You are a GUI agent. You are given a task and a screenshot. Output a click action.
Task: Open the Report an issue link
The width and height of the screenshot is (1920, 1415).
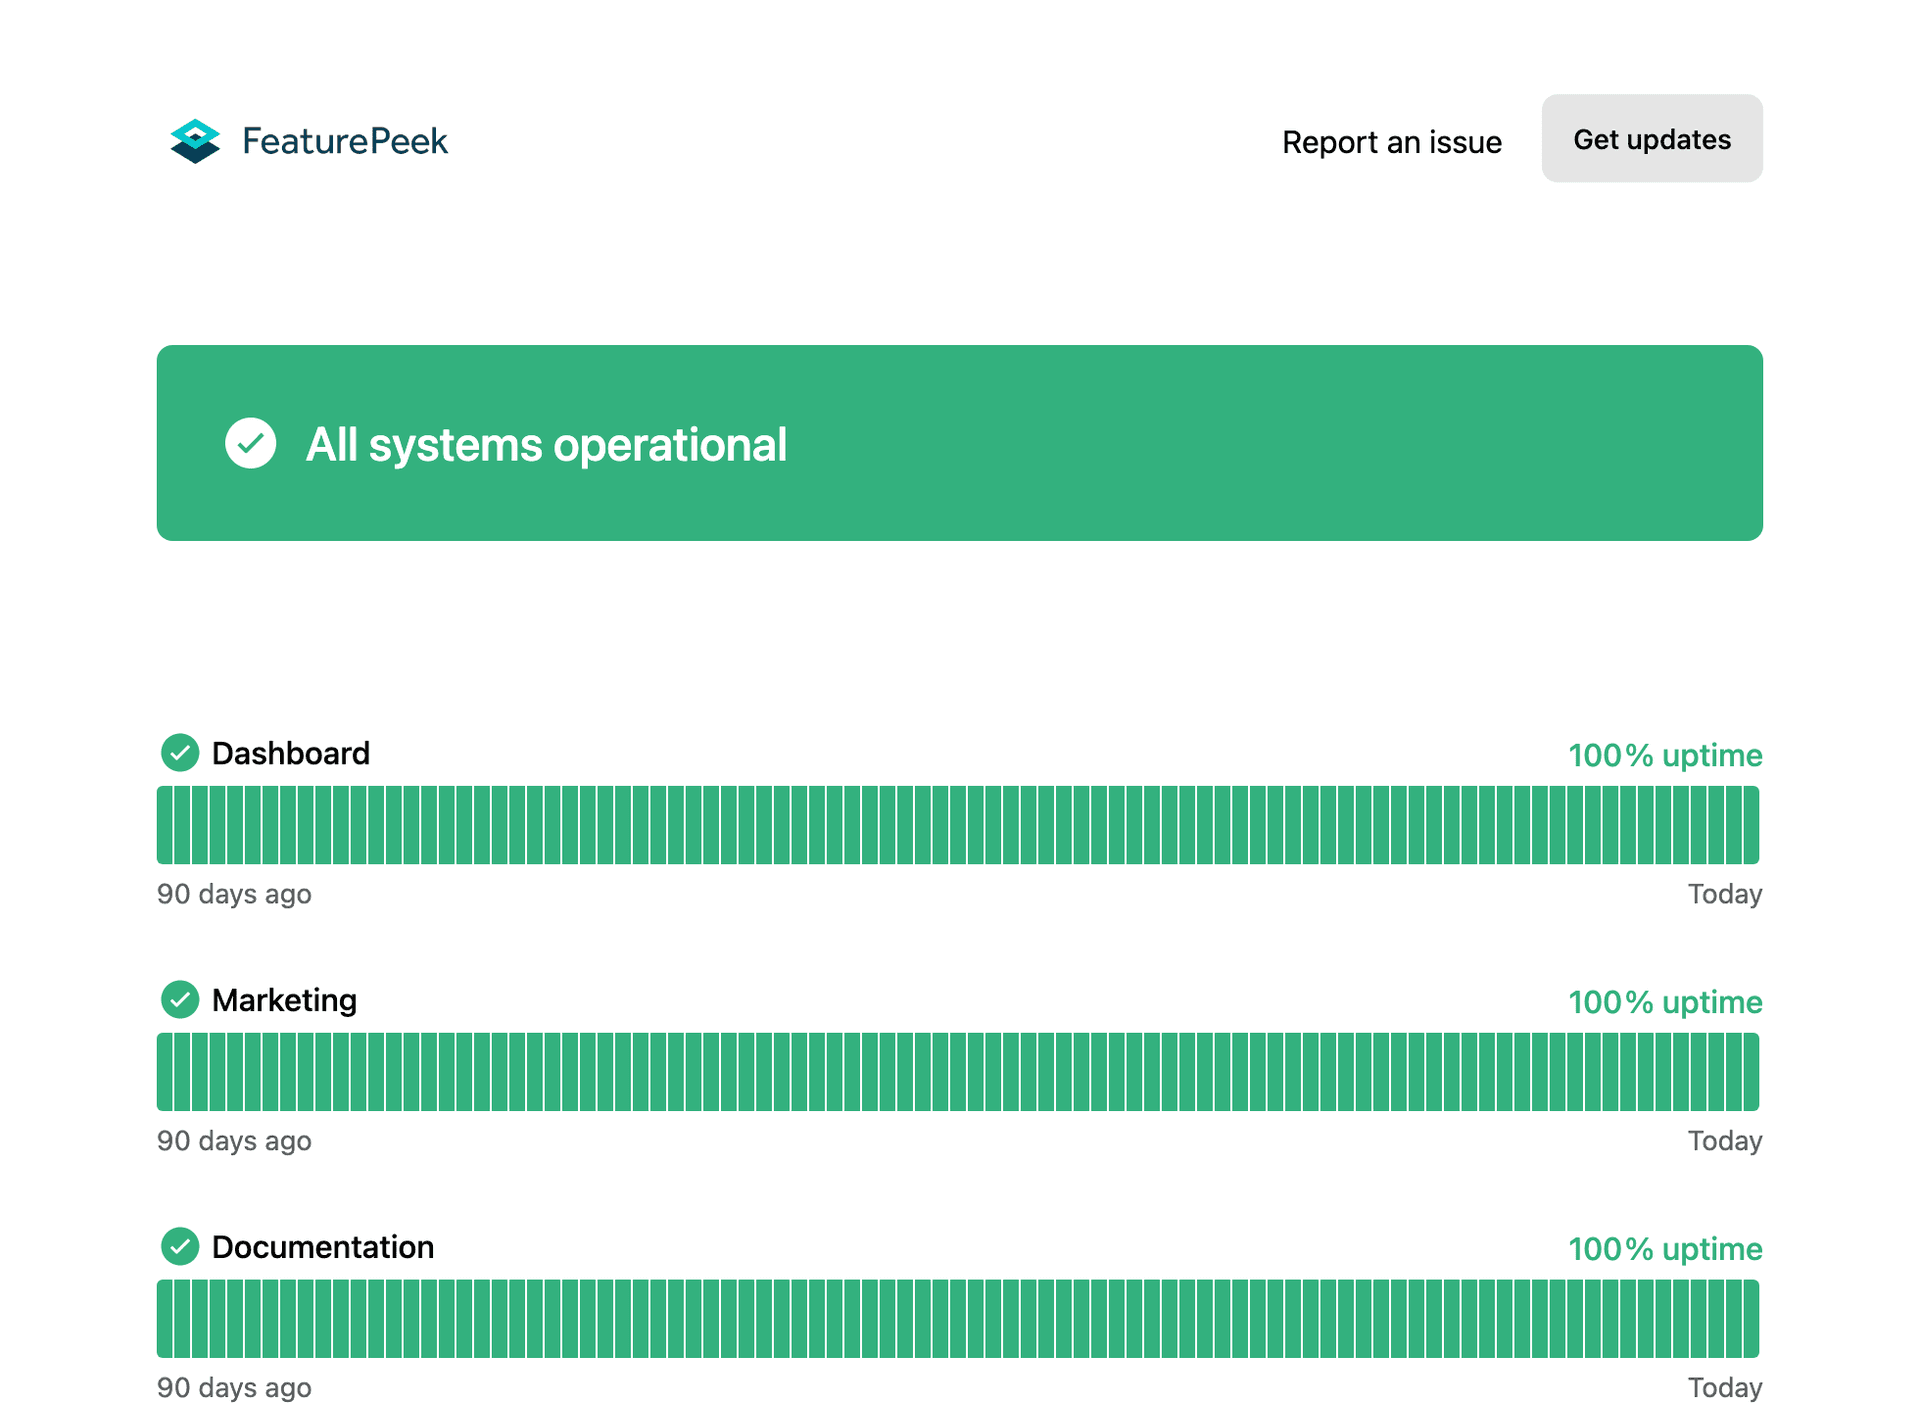1391,142
